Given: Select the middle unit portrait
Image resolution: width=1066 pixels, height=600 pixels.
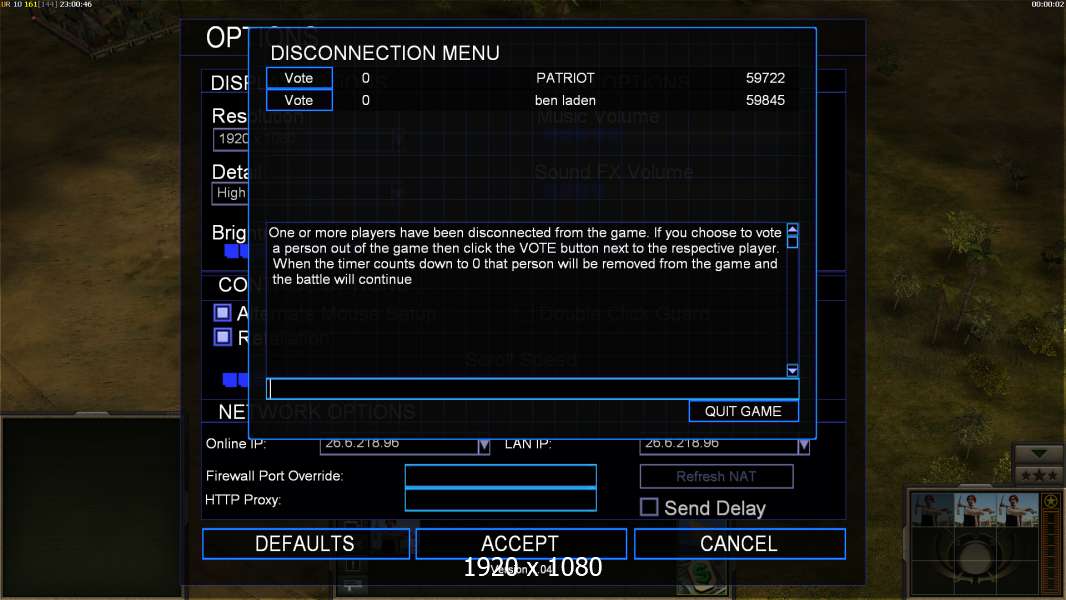Looking at the screenshot, I should 975,511.
